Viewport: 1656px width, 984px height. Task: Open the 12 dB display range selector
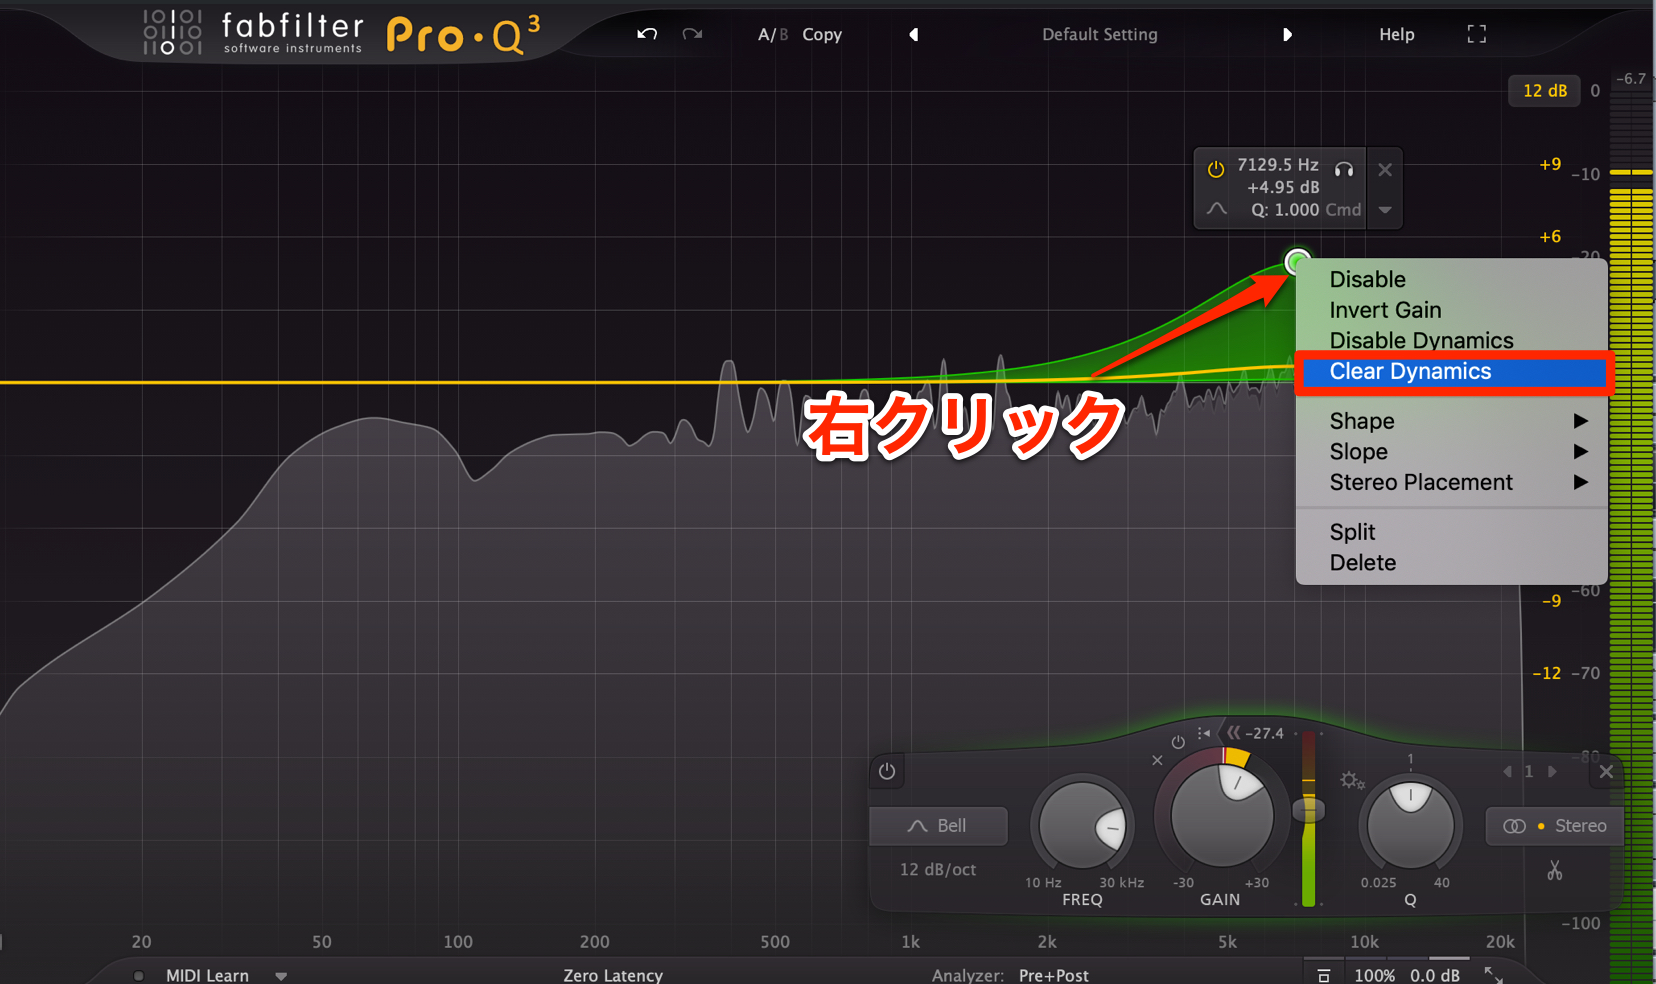pyautogui.click(x=1545, y=90)
